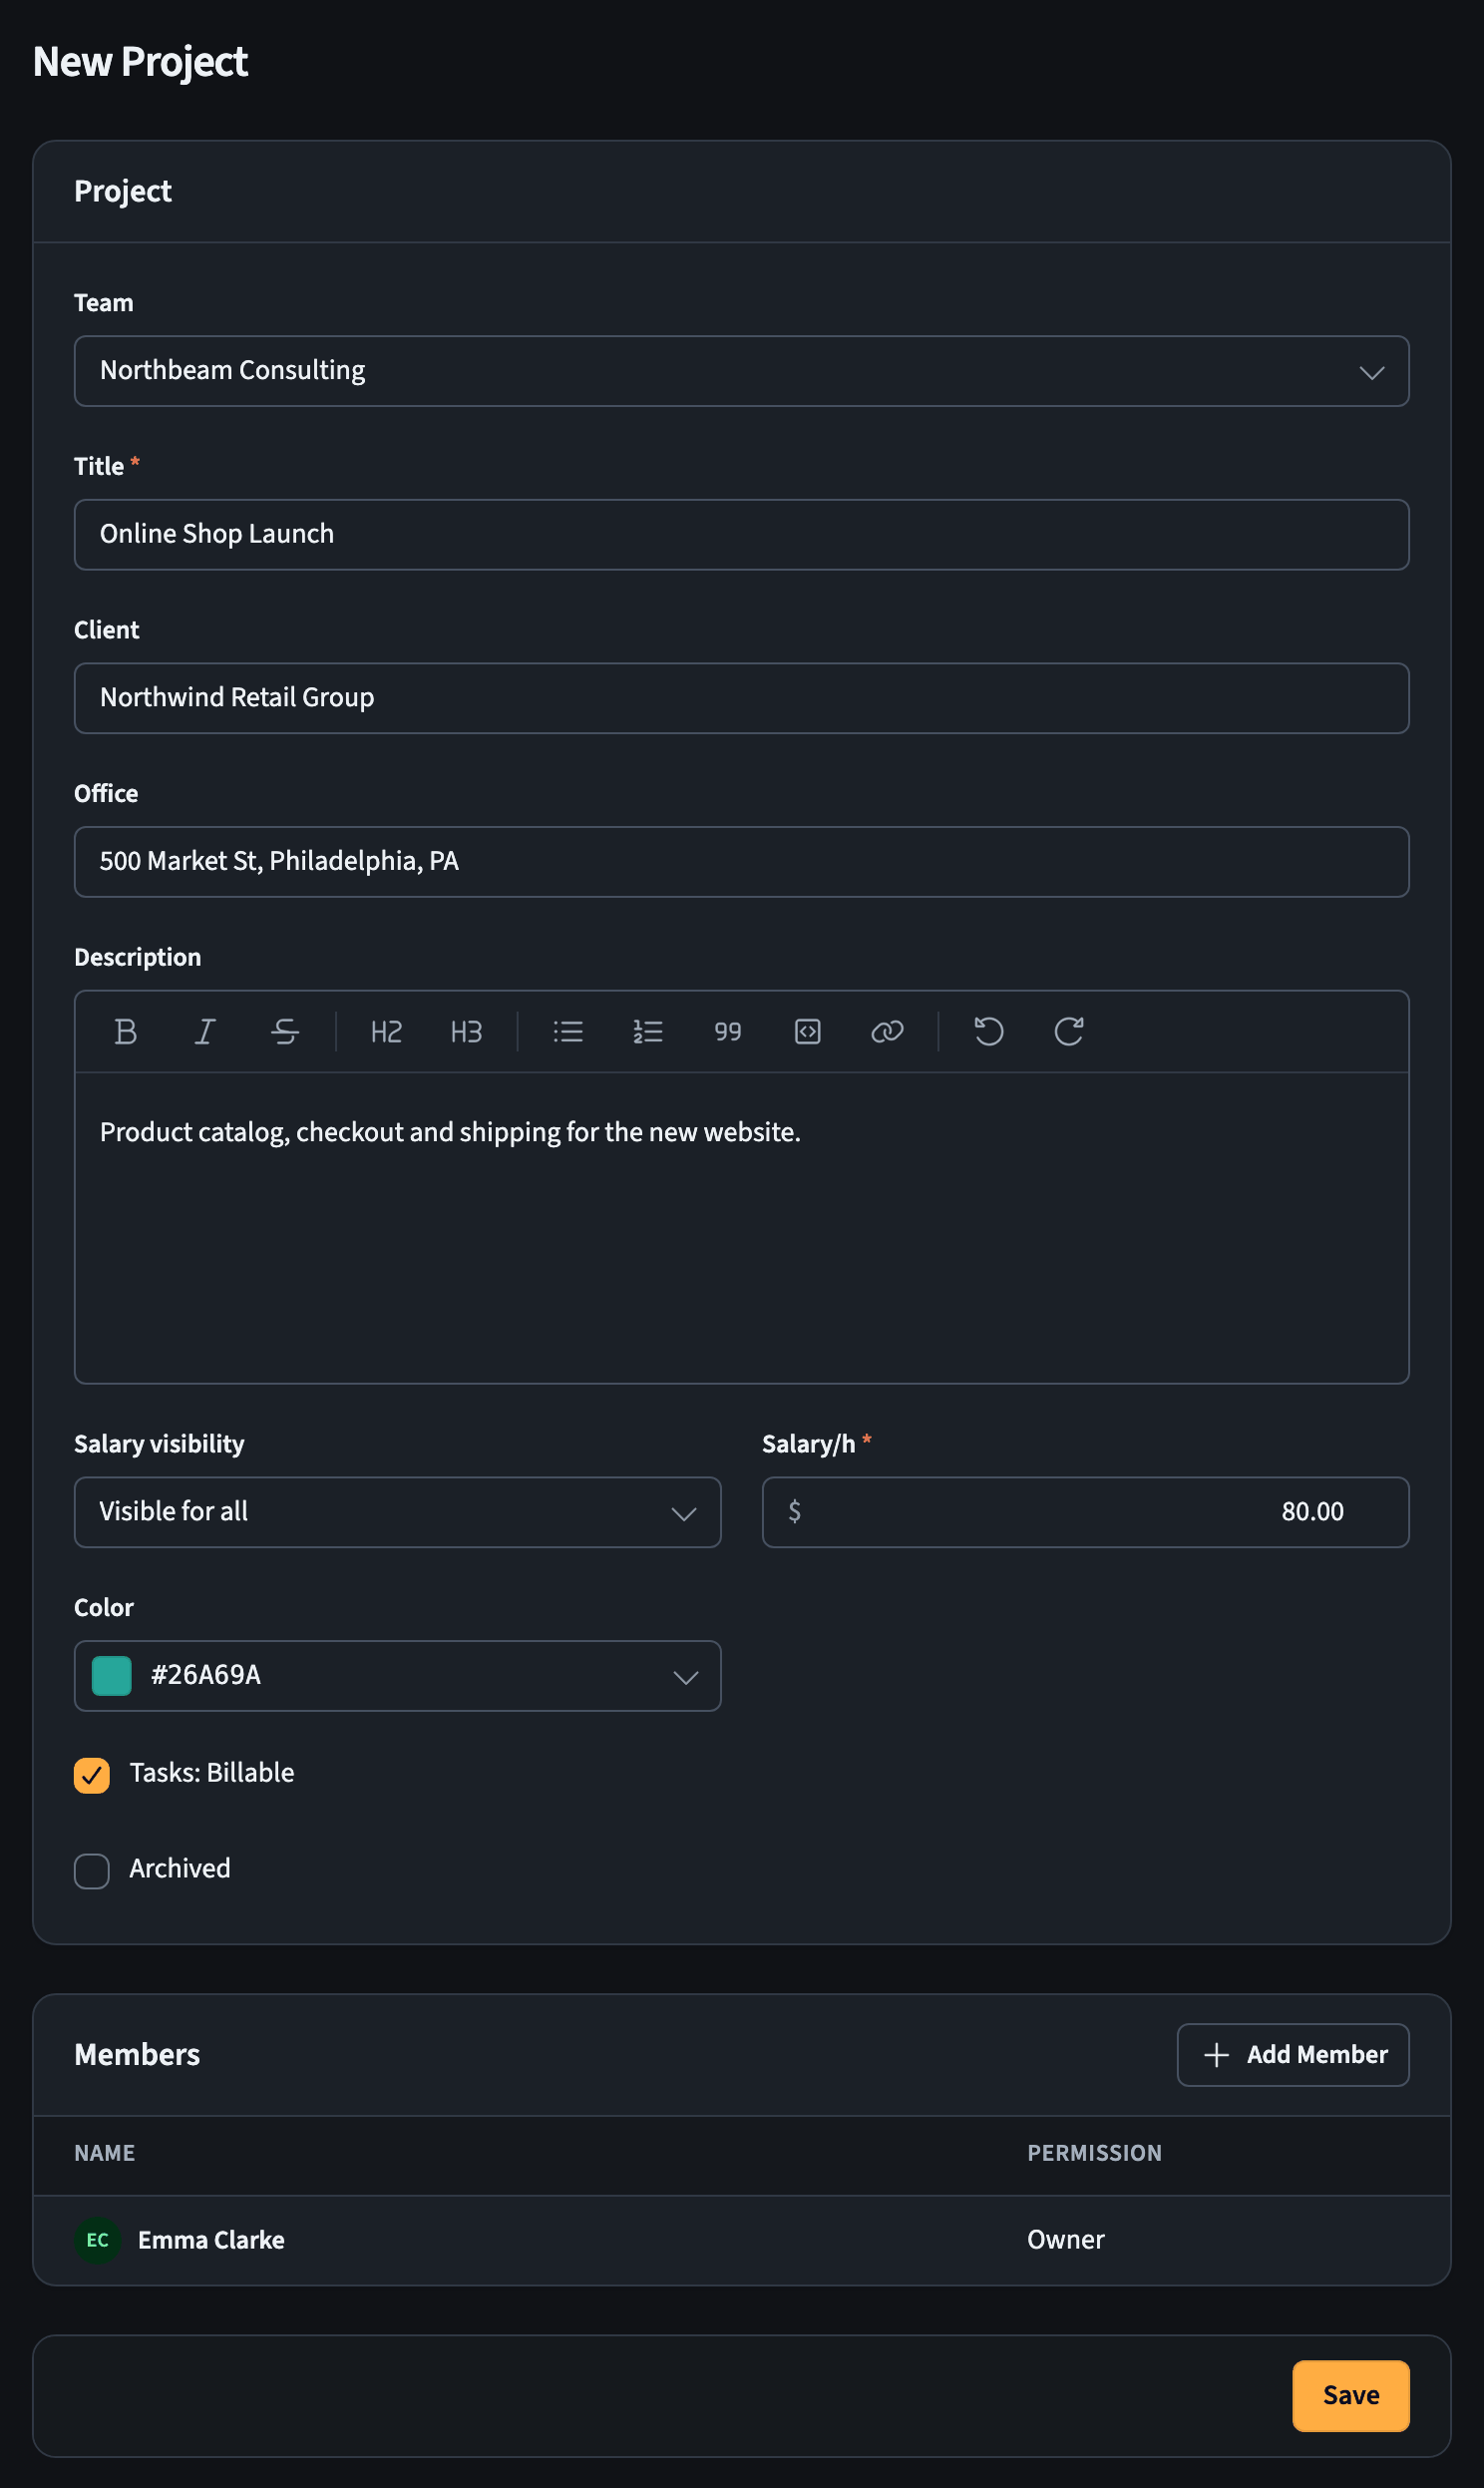Click the teal #26A69A color swatch
Viewport: 1484px width, 2488px height.
(112, 1676)
